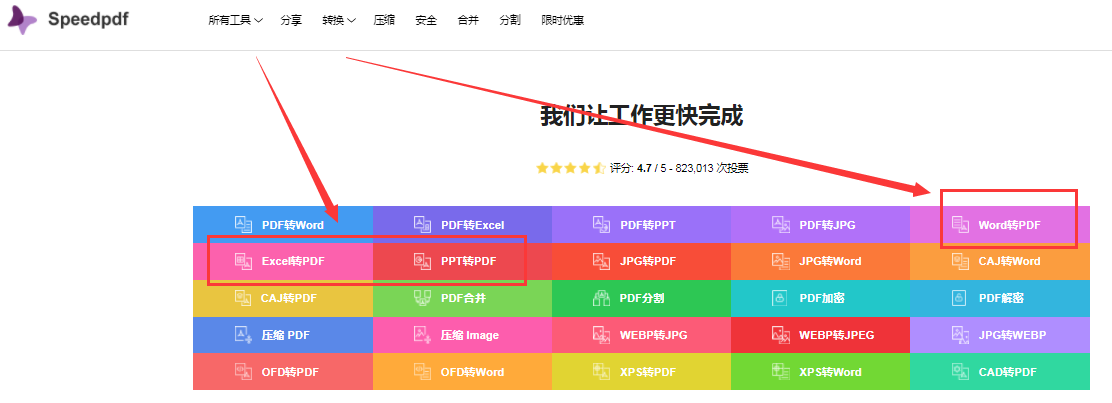Click the PDF转PPT tile icon

pos(601,224)
